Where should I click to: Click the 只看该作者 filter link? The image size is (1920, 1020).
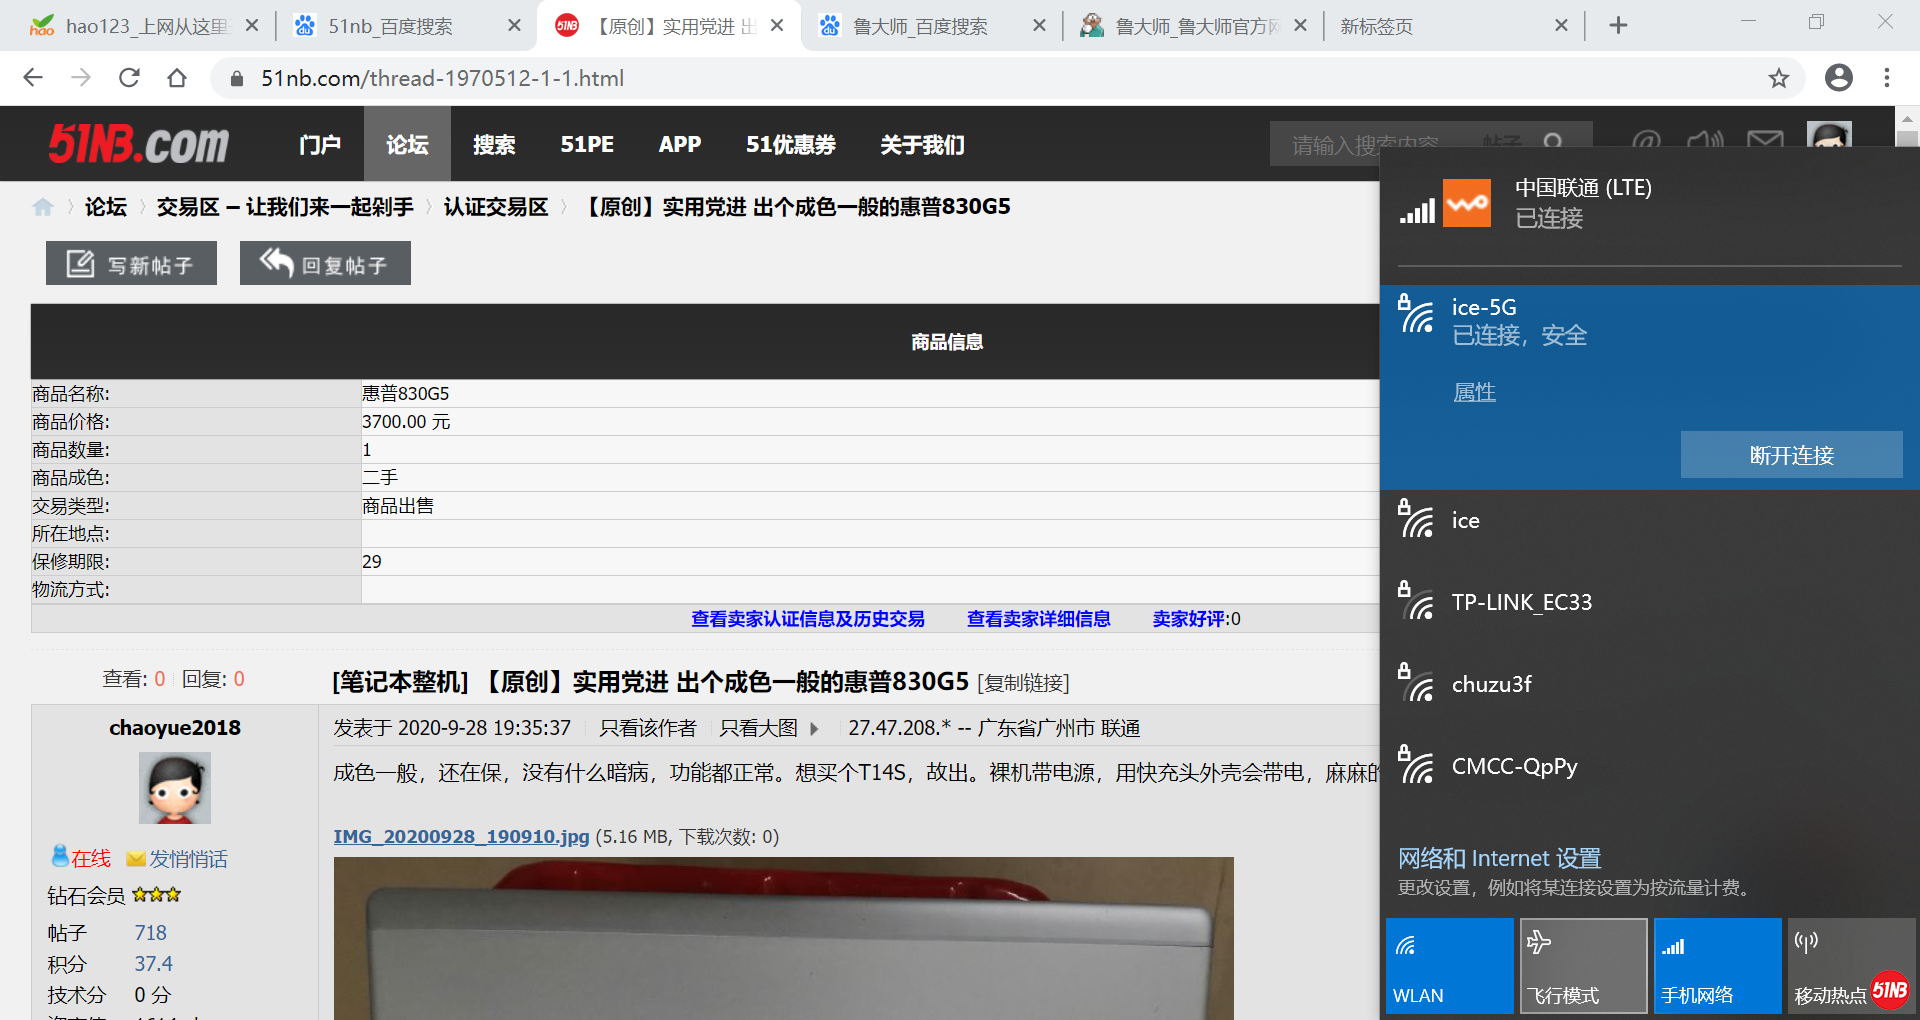pyautogui.click(x=648, y=728)
